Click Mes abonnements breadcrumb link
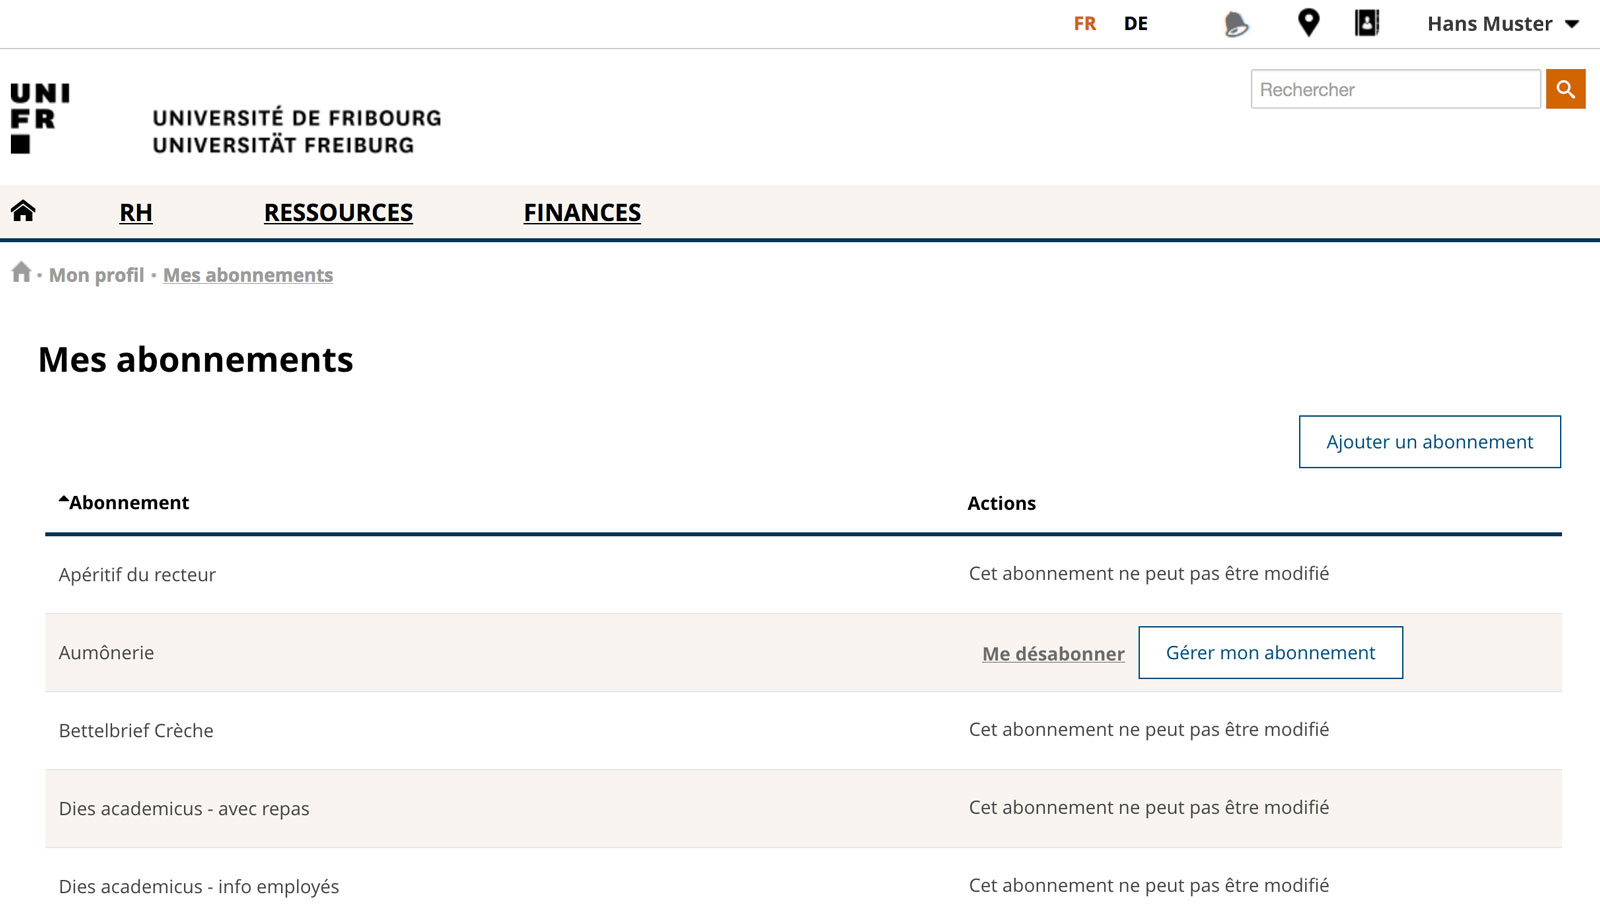1600x912 pixels. 248,275
